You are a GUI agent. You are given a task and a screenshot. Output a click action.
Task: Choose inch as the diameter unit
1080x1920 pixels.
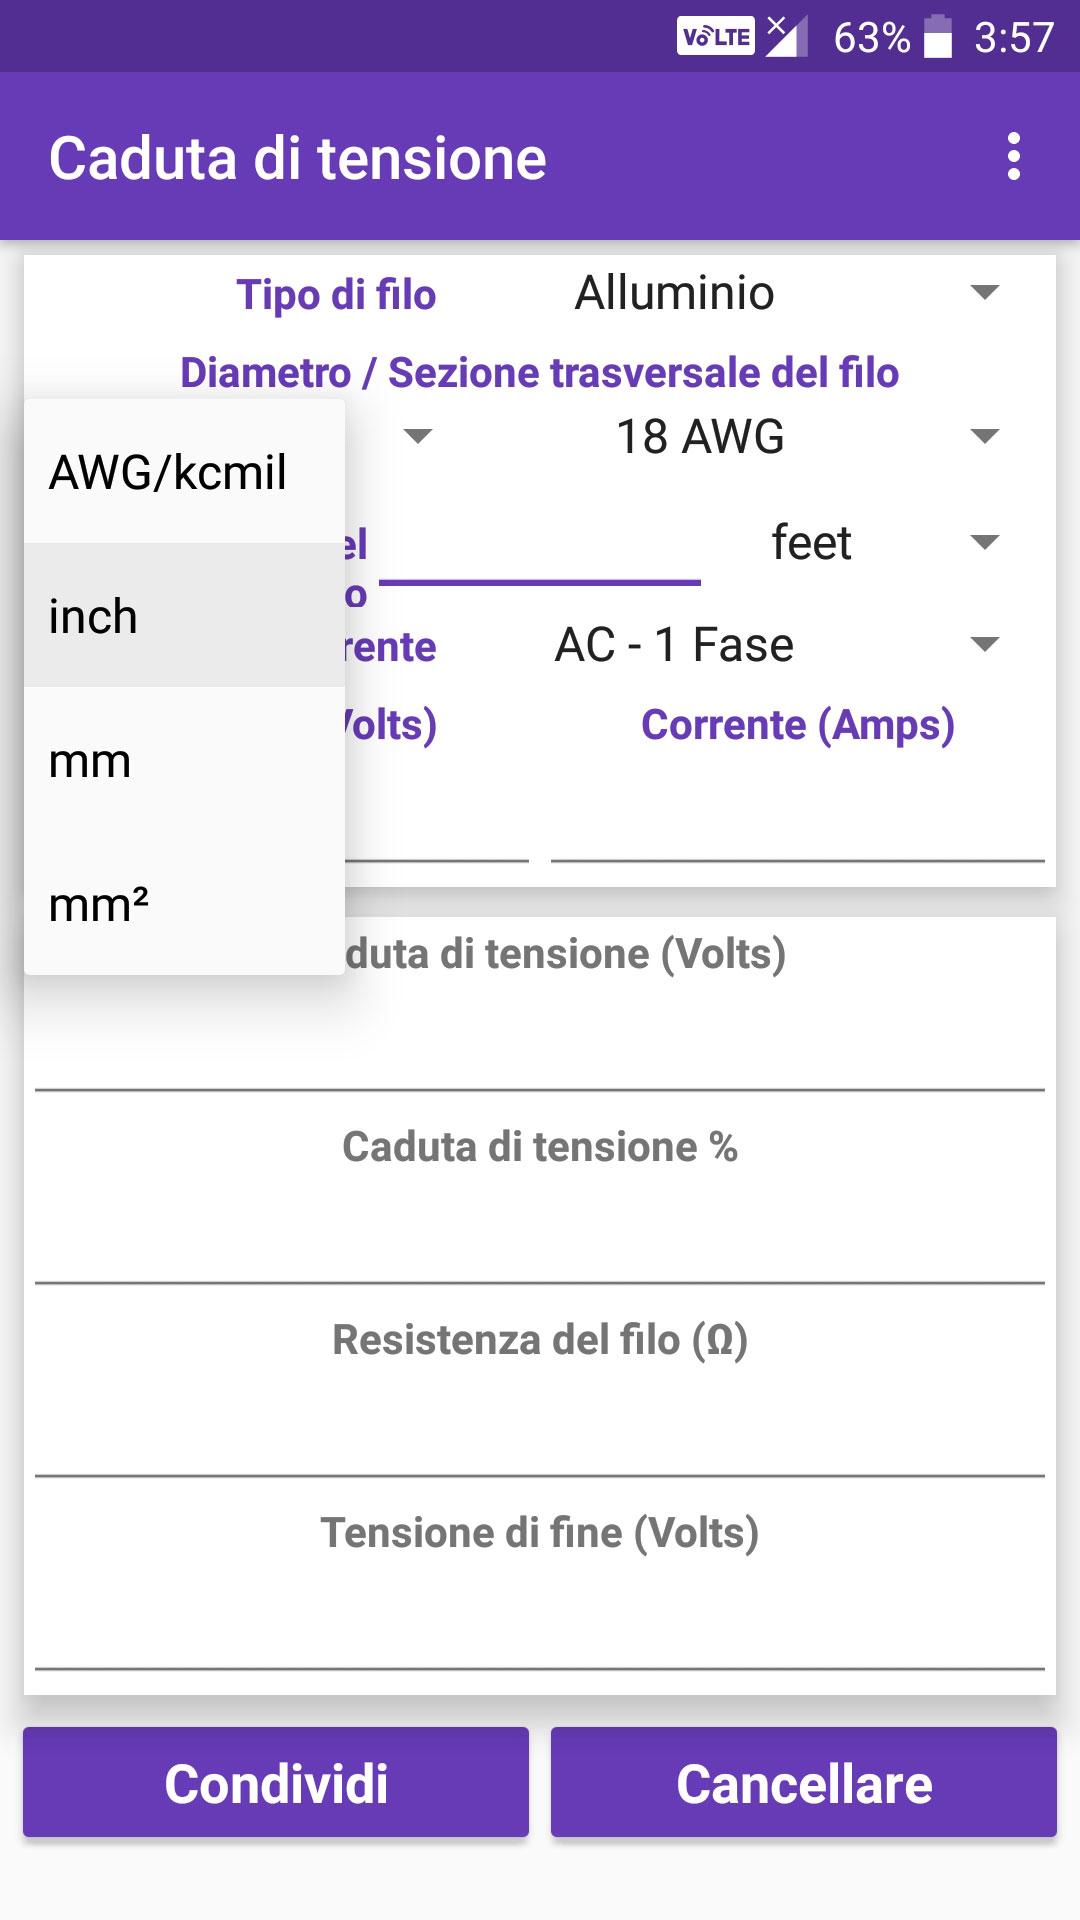pos(185,616)
